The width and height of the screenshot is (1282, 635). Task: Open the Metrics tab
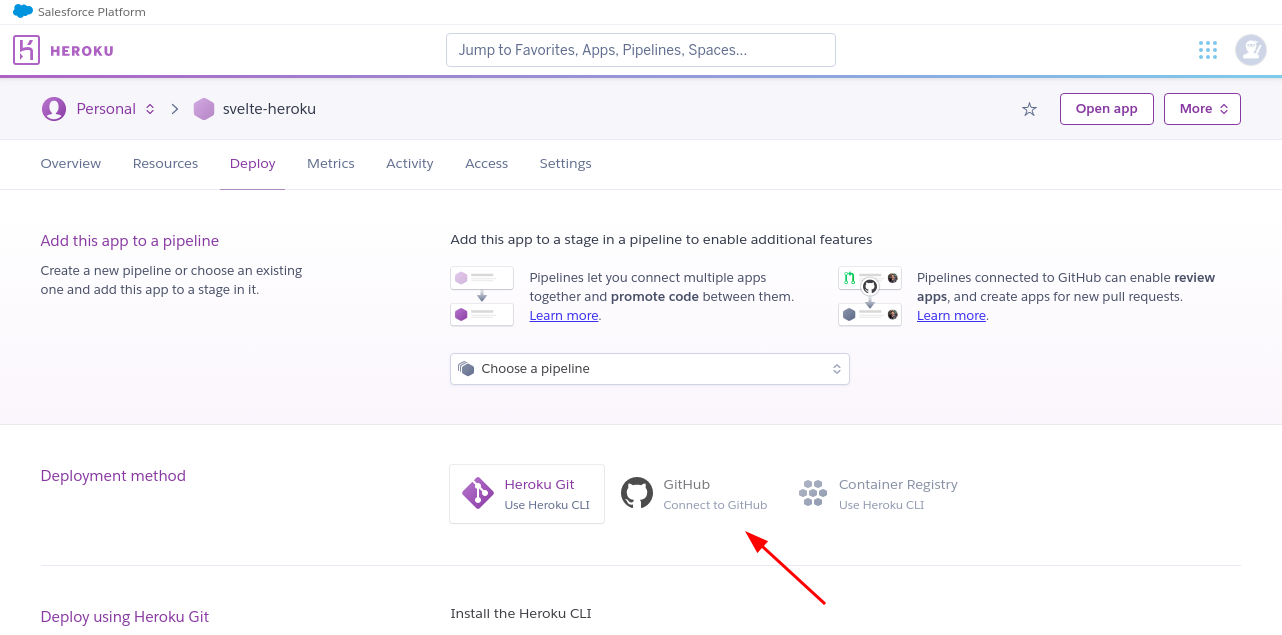330,163
